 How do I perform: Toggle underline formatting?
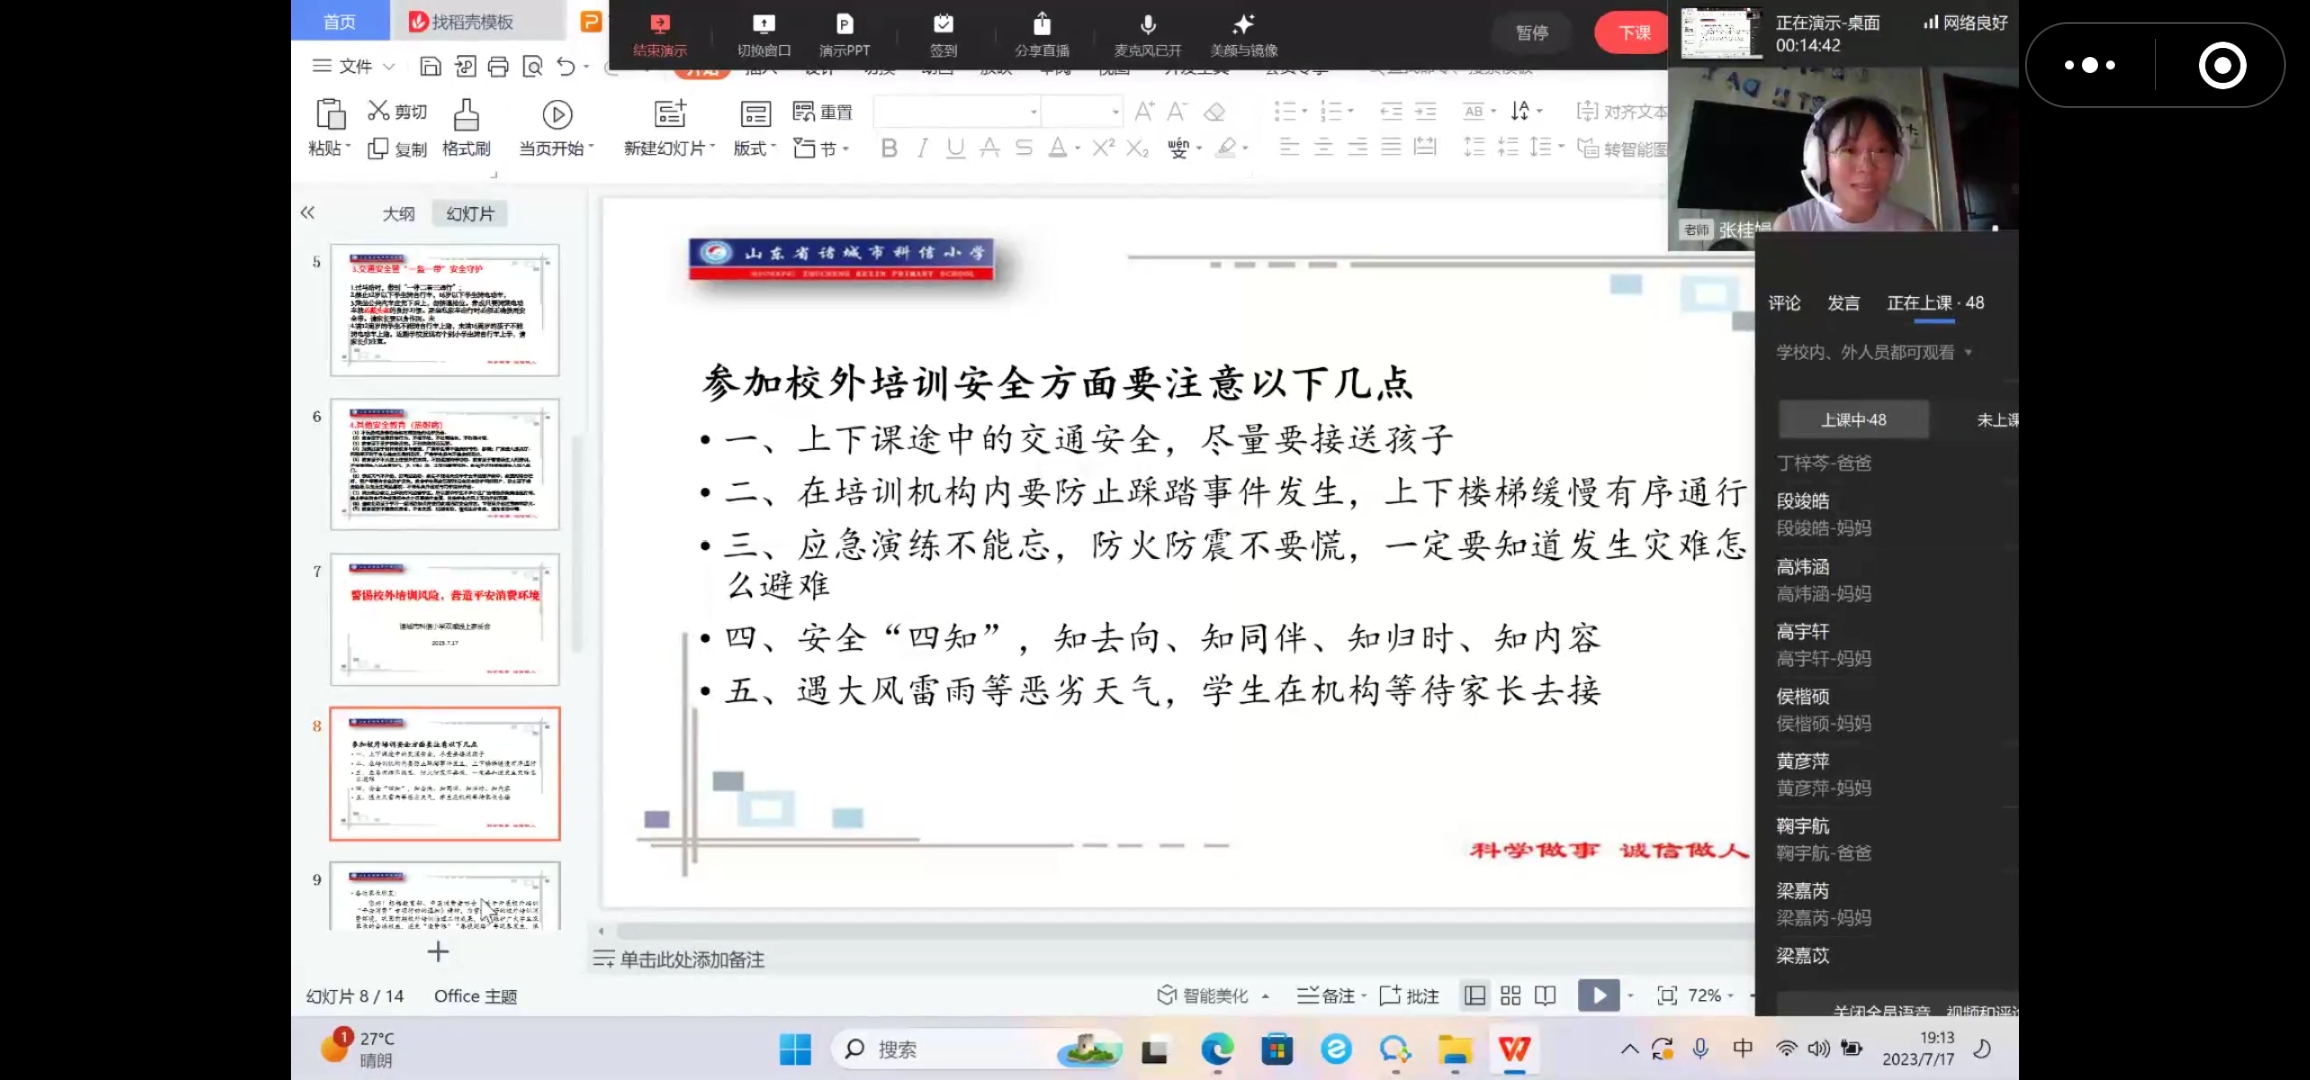coord(956,148)
